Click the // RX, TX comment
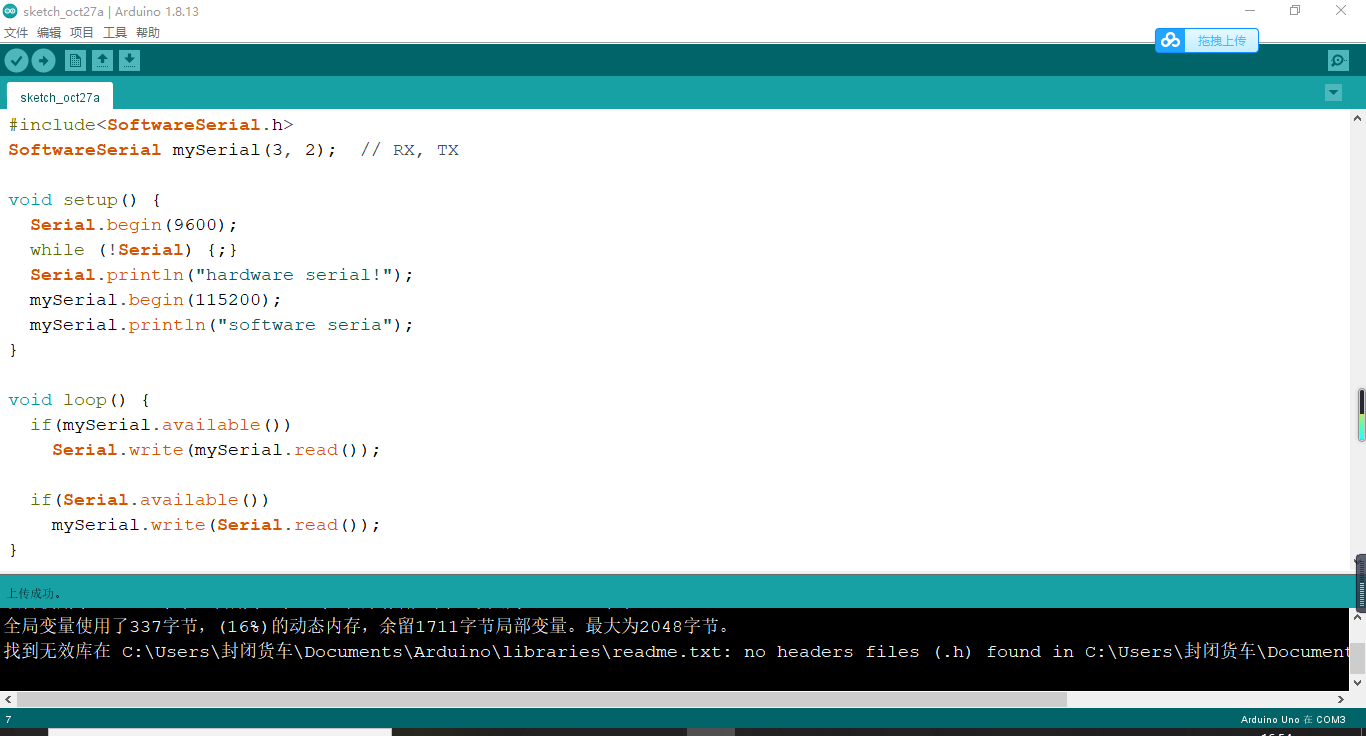Screen dimensions: 1366x736 (410, 150)
